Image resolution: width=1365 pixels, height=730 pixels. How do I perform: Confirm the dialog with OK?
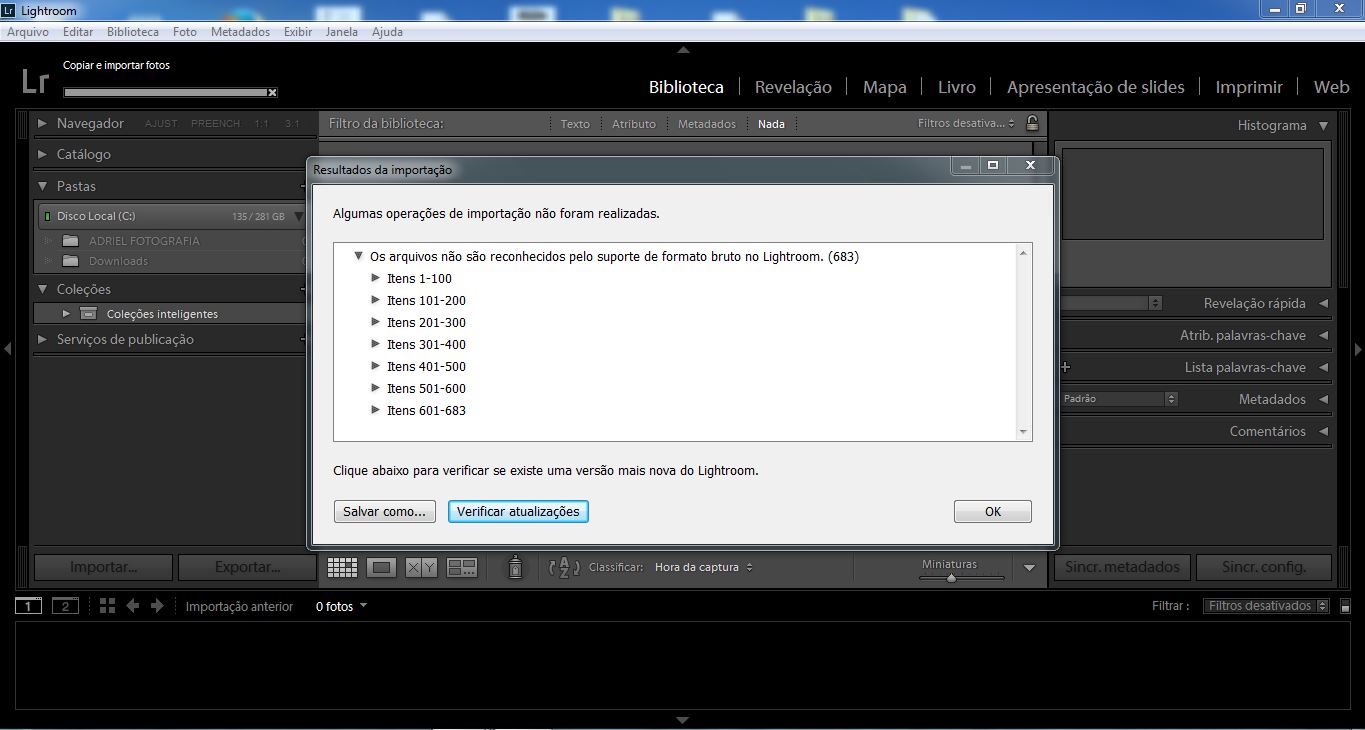[x=993, y=511]
